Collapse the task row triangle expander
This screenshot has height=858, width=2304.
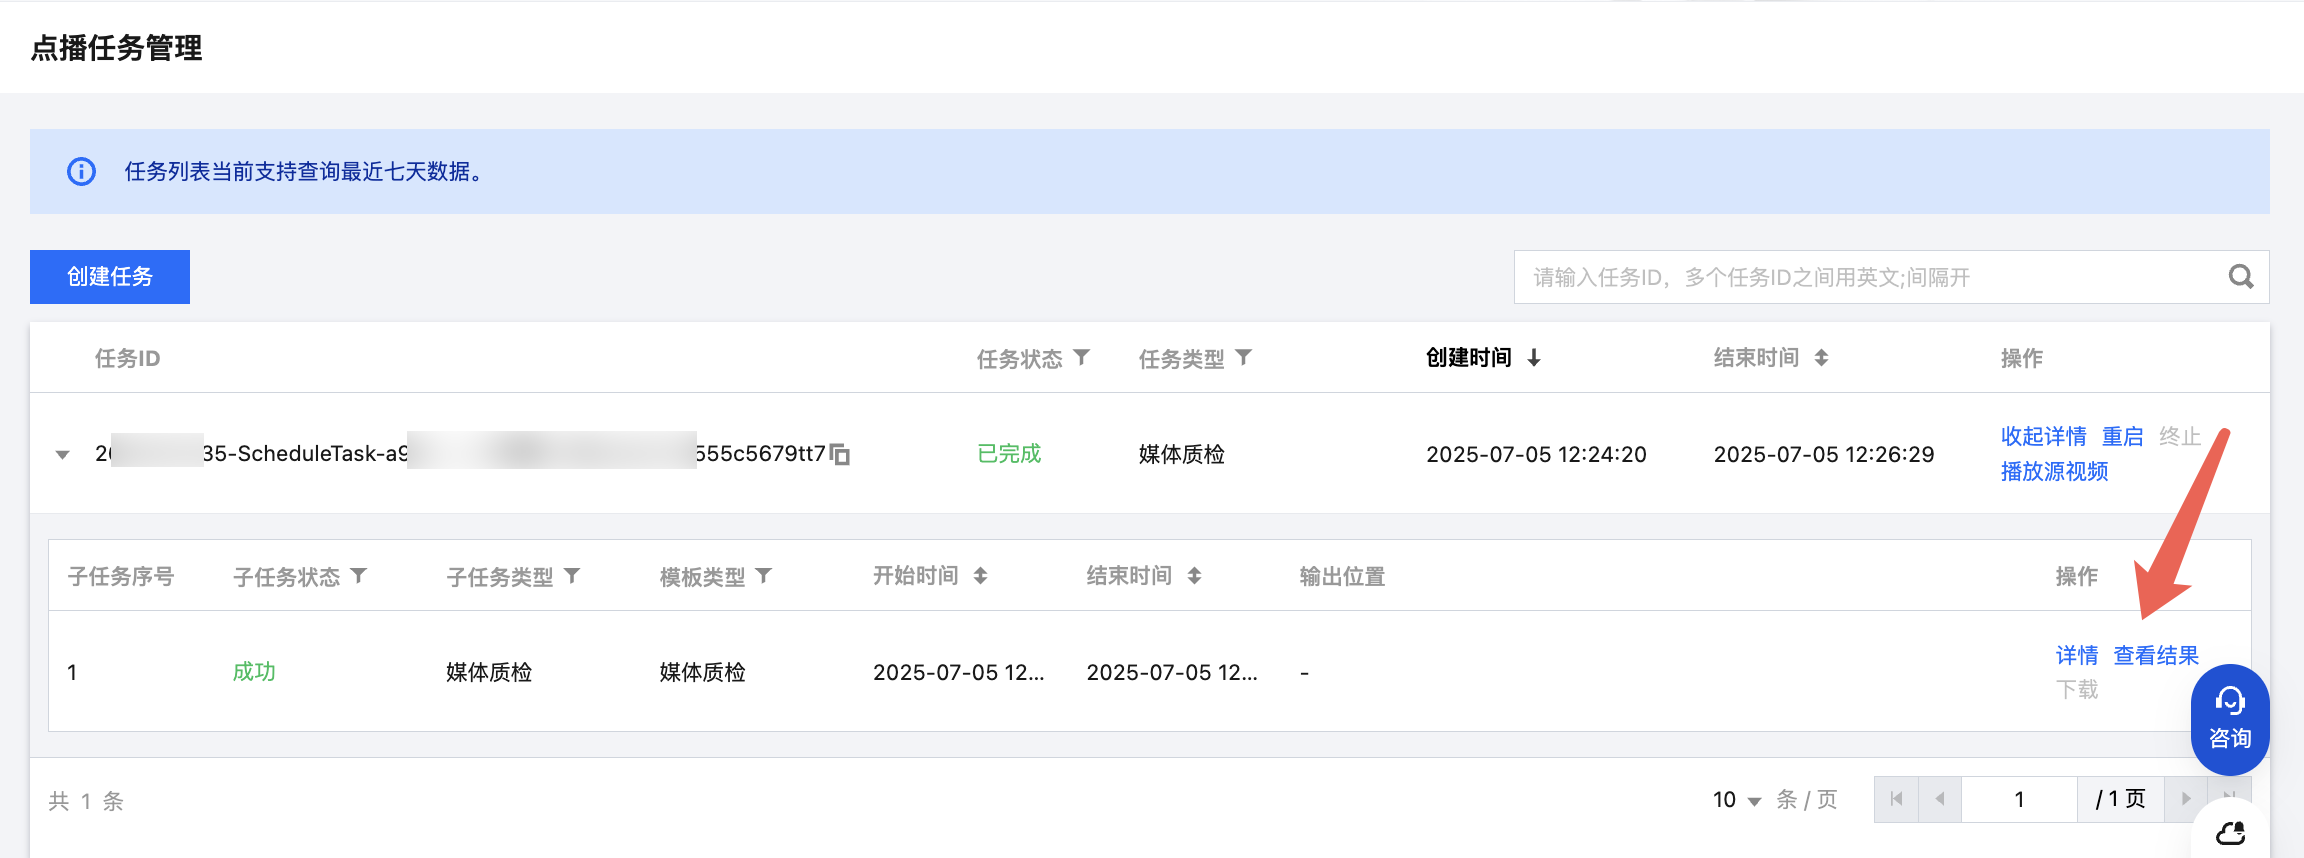(63, 455)
